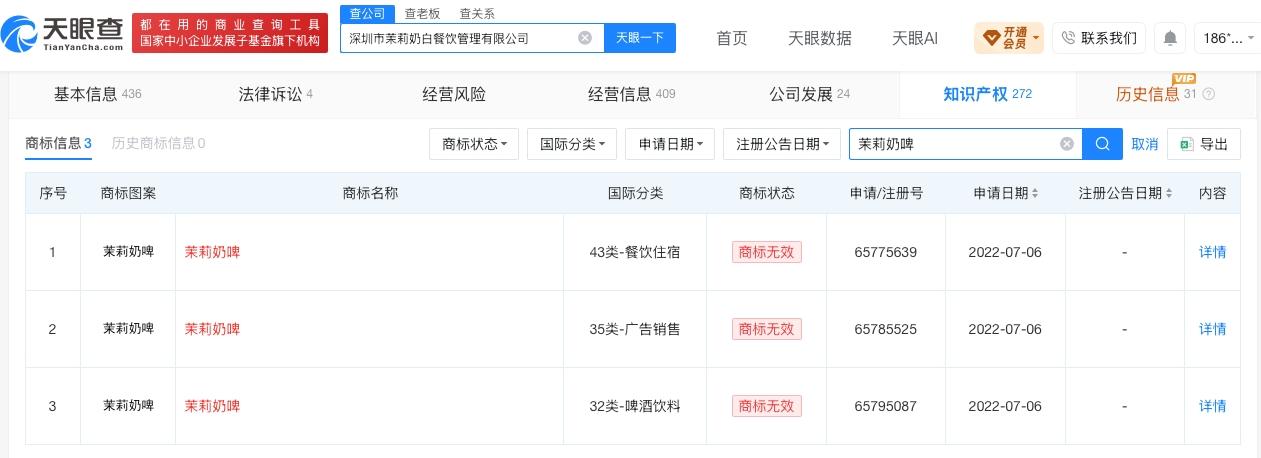This screenshot has width=1261, height=458.
Task: Switch to 查老板 search tab
Action: [x=422, y=13]
